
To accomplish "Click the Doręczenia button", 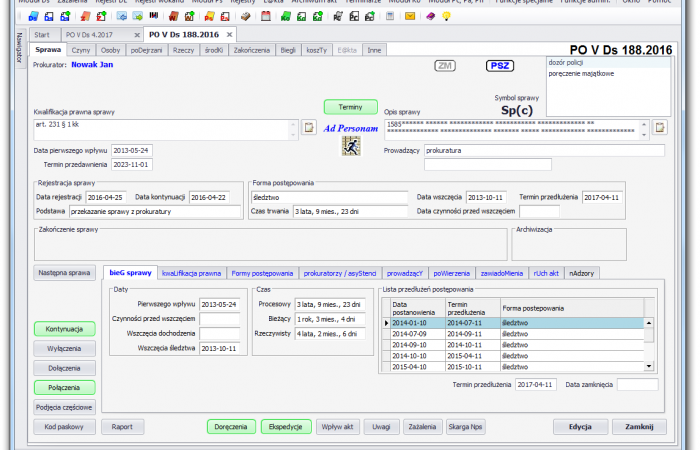I will coord(231,427).
